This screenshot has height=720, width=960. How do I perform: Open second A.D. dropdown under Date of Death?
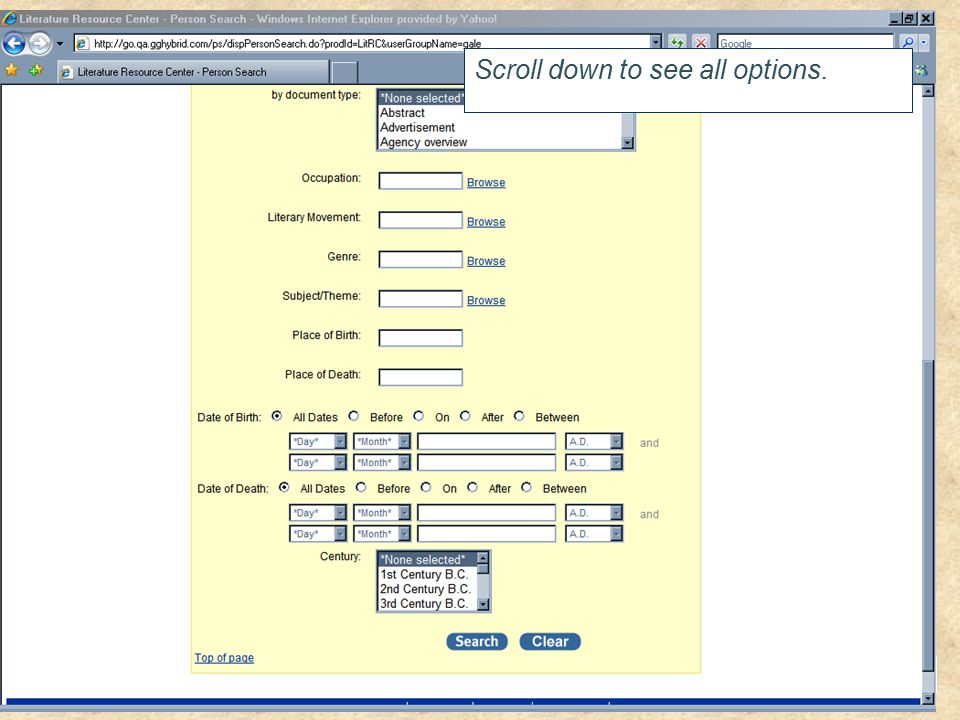(594, 534)
